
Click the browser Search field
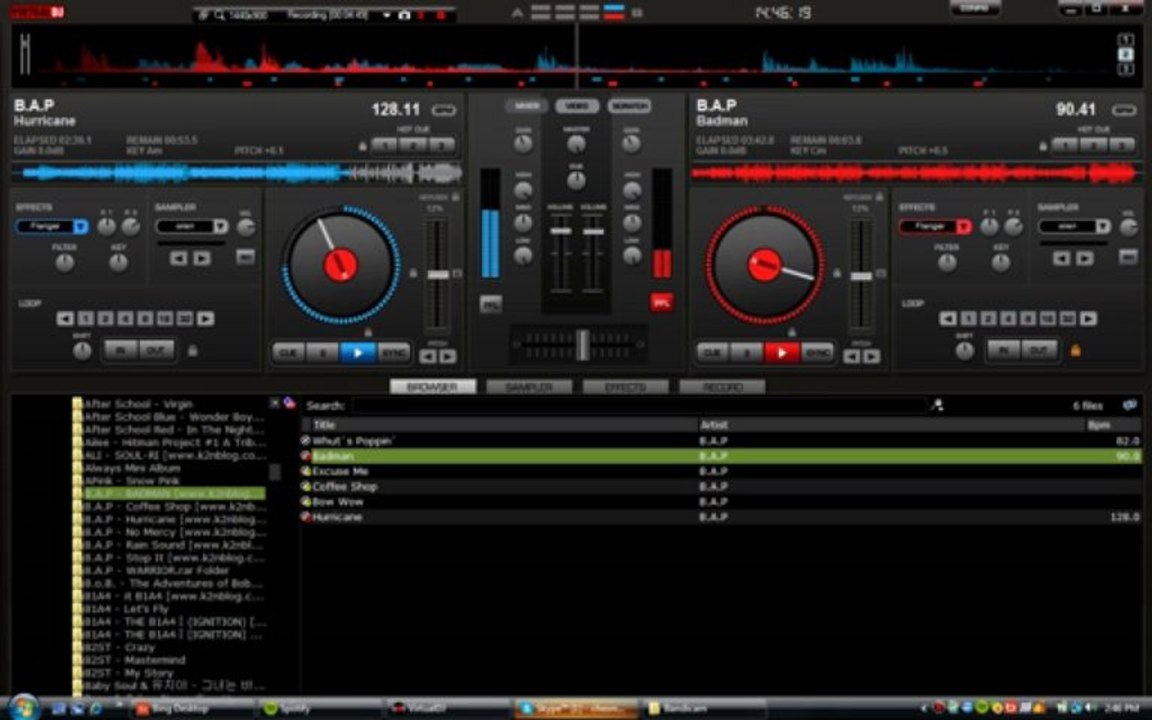[x=639, y=406]
